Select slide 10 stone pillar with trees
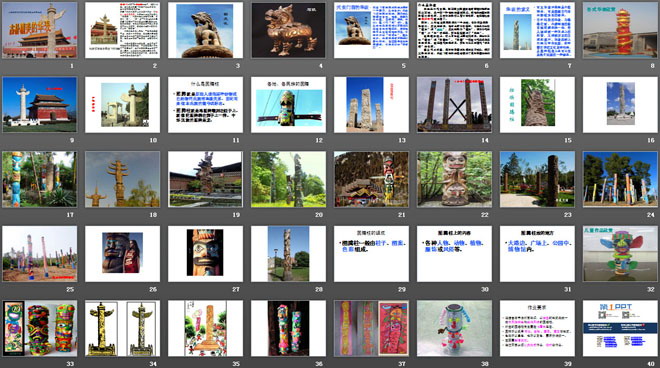The width and height of the screenshot is (660, 368). [x=122, y=104]
